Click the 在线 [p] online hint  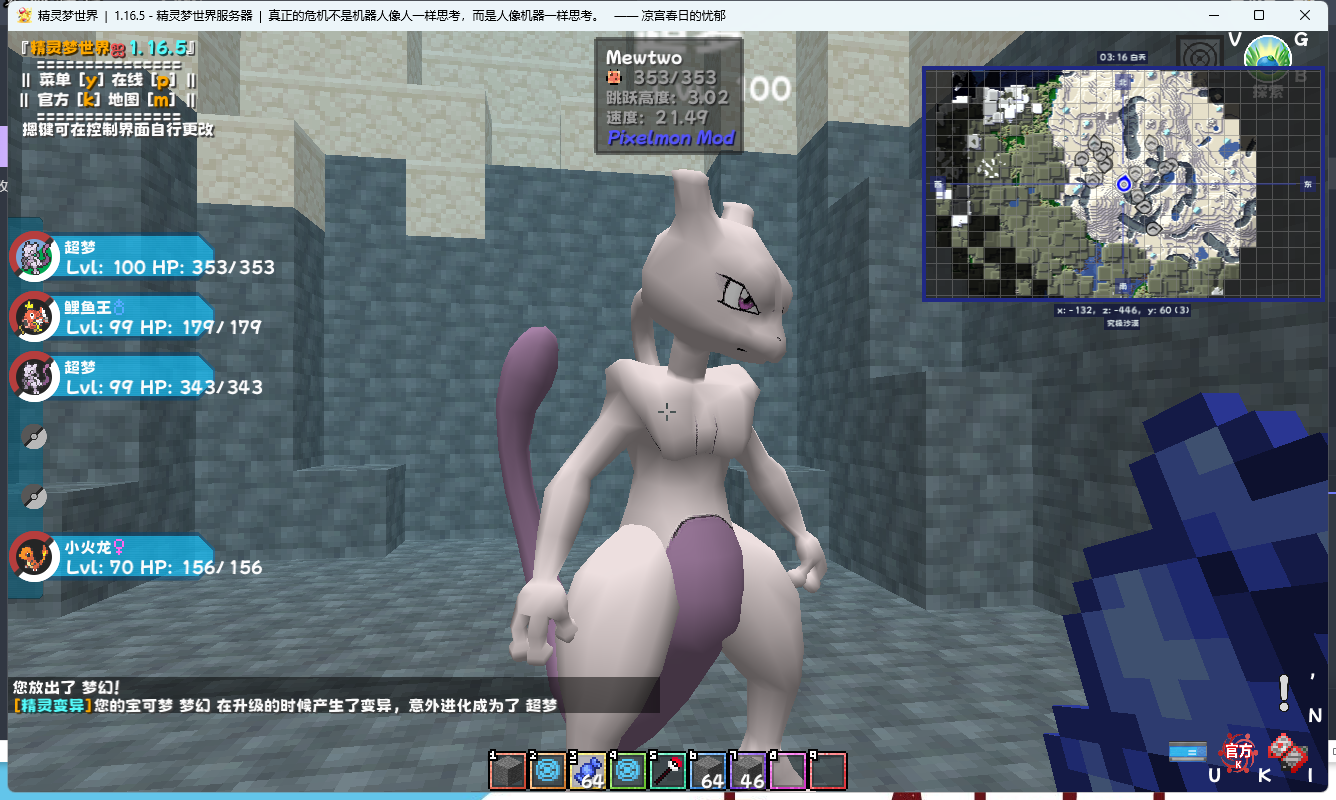144,79
